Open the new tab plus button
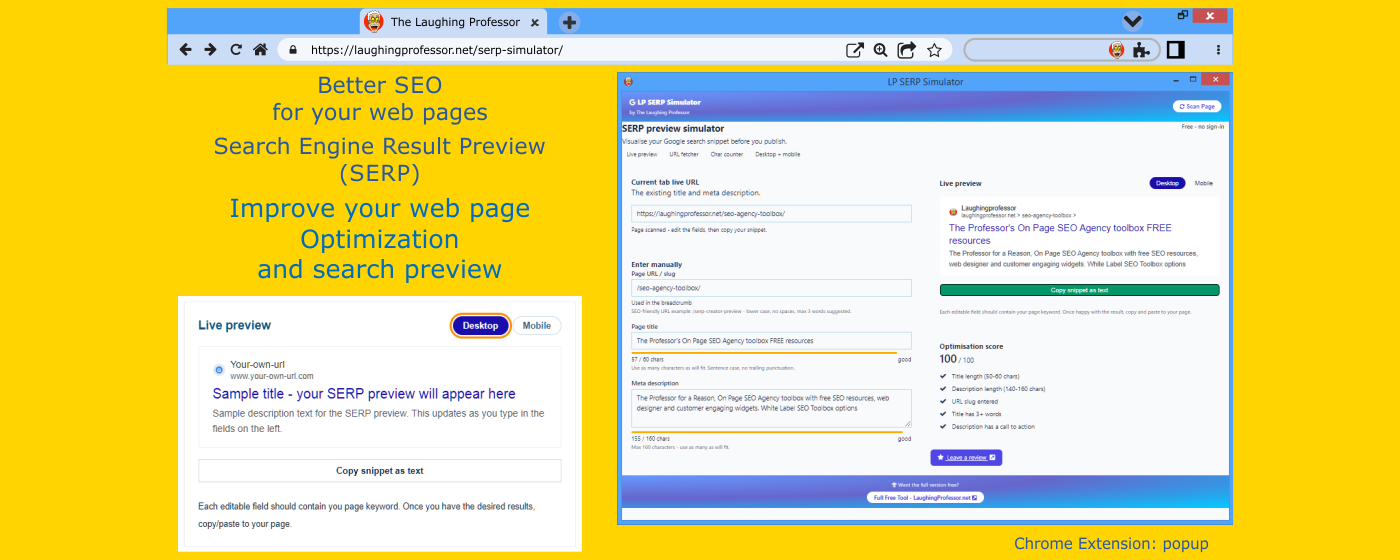This screenshot has height=560, width=1400. click(568, 22)
